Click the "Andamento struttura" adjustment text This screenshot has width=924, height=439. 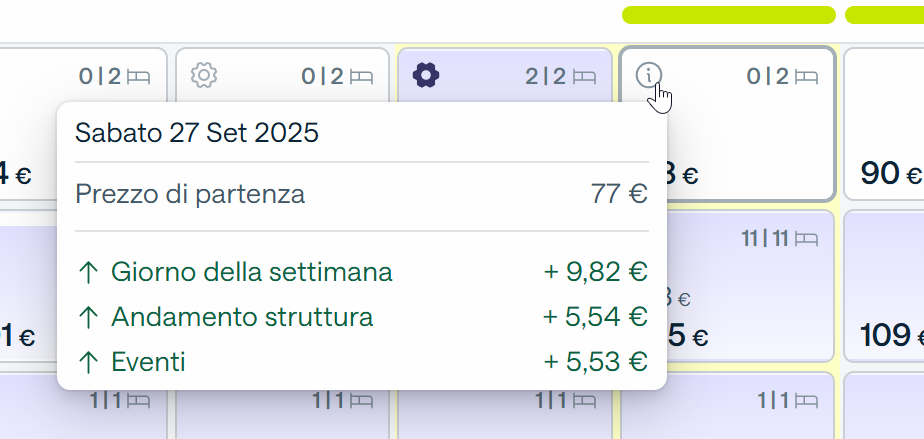pos(242,318)
